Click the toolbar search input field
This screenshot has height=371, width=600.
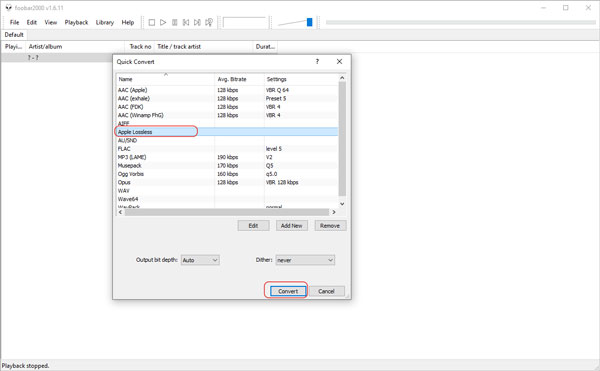coord(244,23)
